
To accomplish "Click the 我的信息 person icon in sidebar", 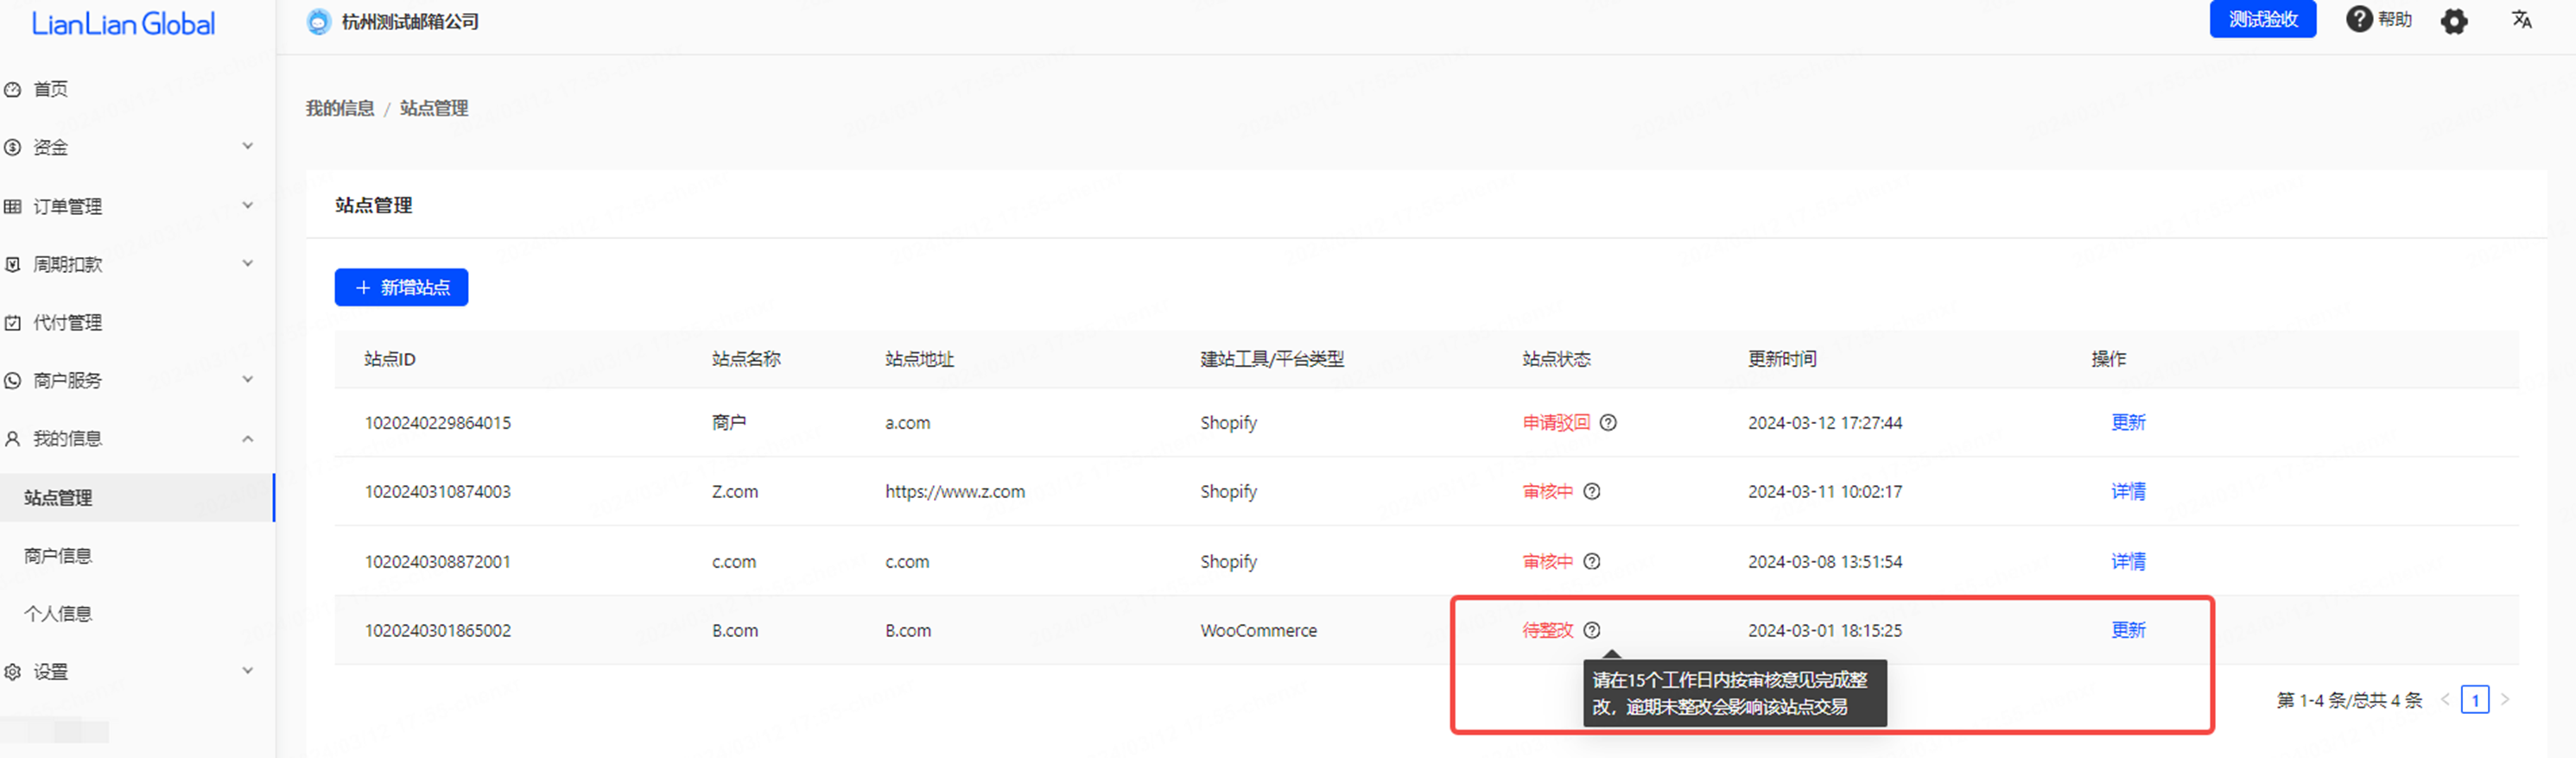I will [x=13, y=439].
